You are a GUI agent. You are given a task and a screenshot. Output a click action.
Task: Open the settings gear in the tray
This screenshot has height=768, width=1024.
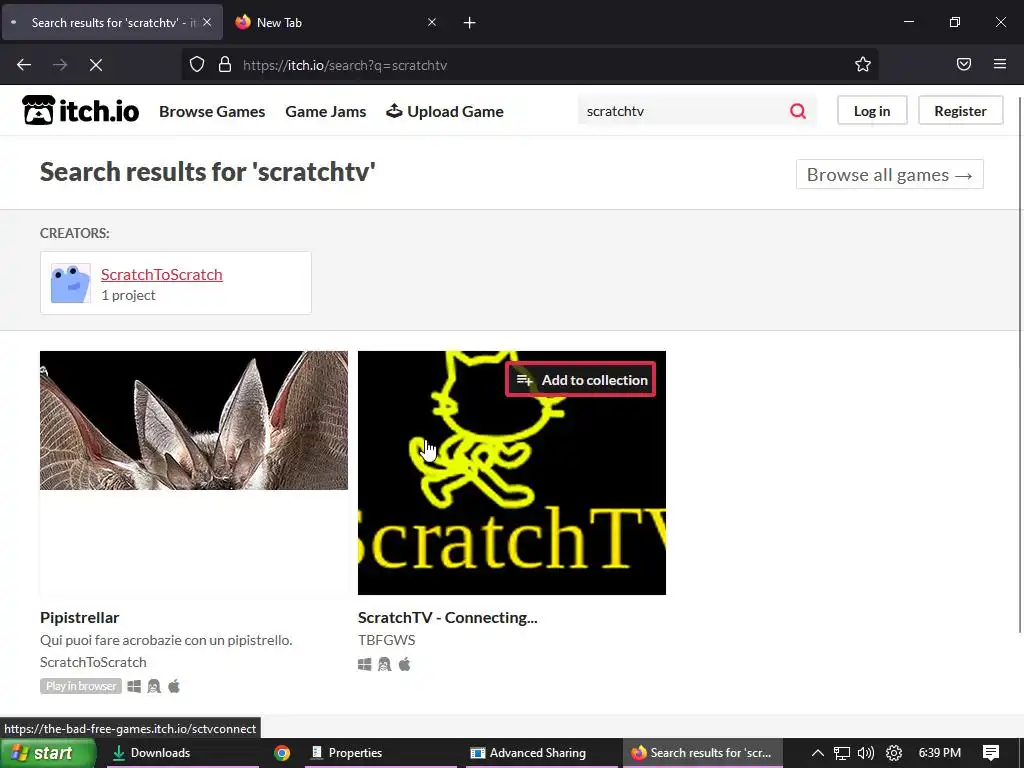coord(893,753)
